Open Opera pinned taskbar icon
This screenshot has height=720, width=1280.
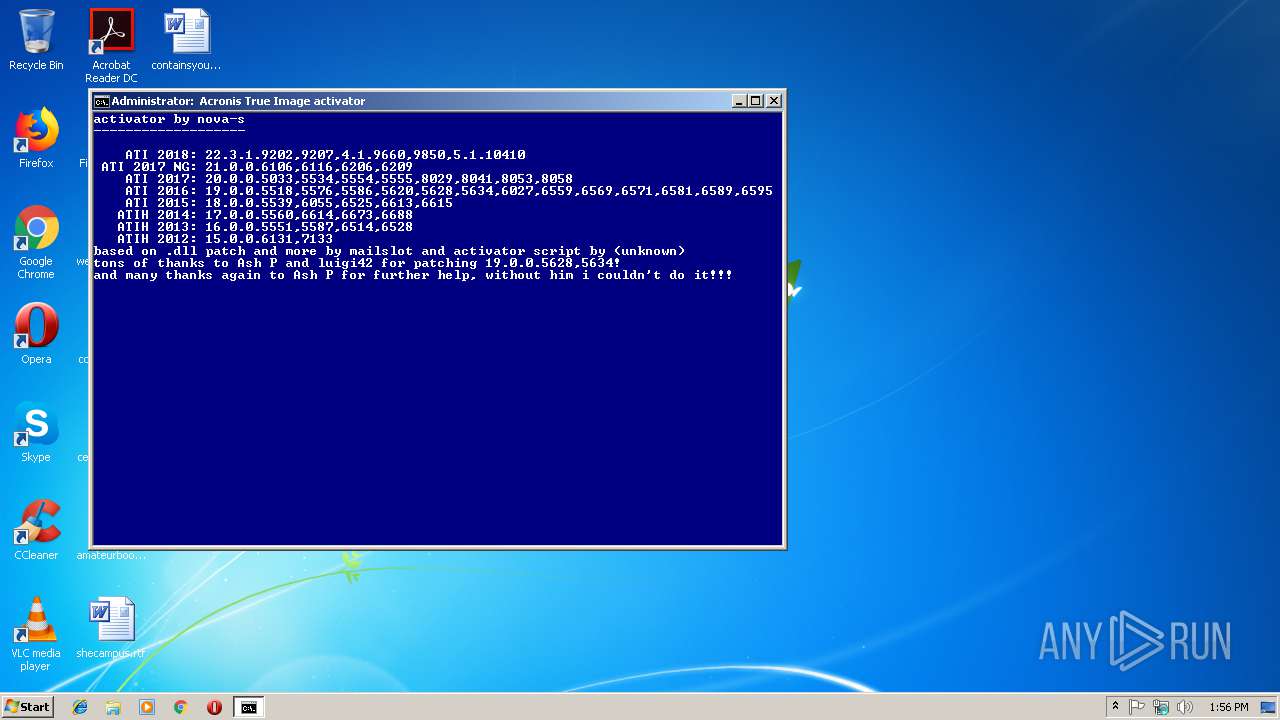[214, 707]
